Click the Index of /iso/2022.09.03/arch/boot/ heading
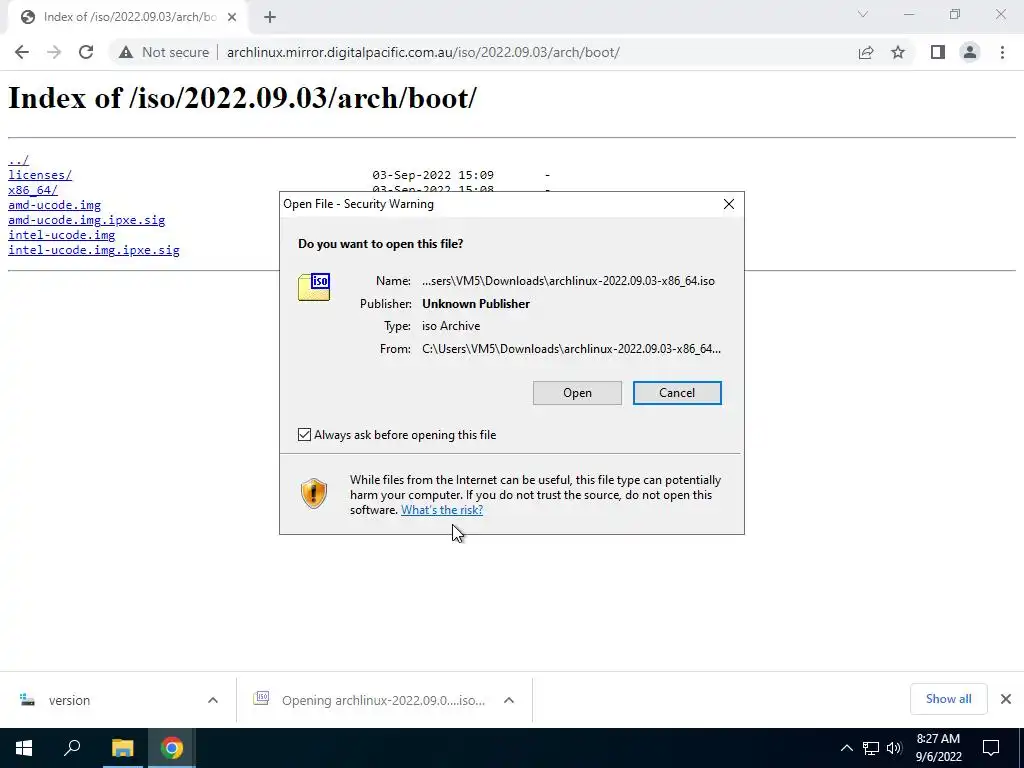This screenshot has height=768, width=1024. click(242, 99)
